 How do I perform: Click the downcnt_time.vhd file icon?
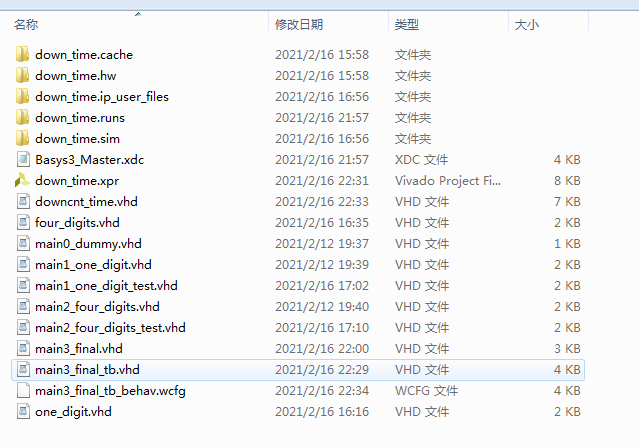(x=23, y=201)
